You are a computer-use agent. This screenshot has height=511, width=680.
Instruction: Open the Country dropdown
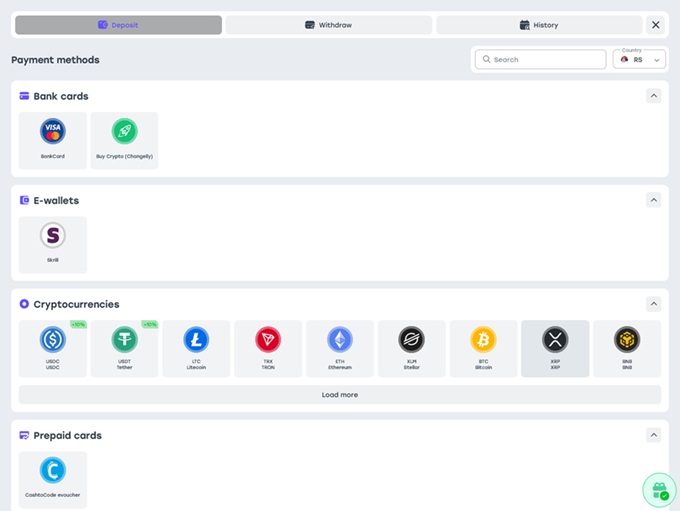639,60
